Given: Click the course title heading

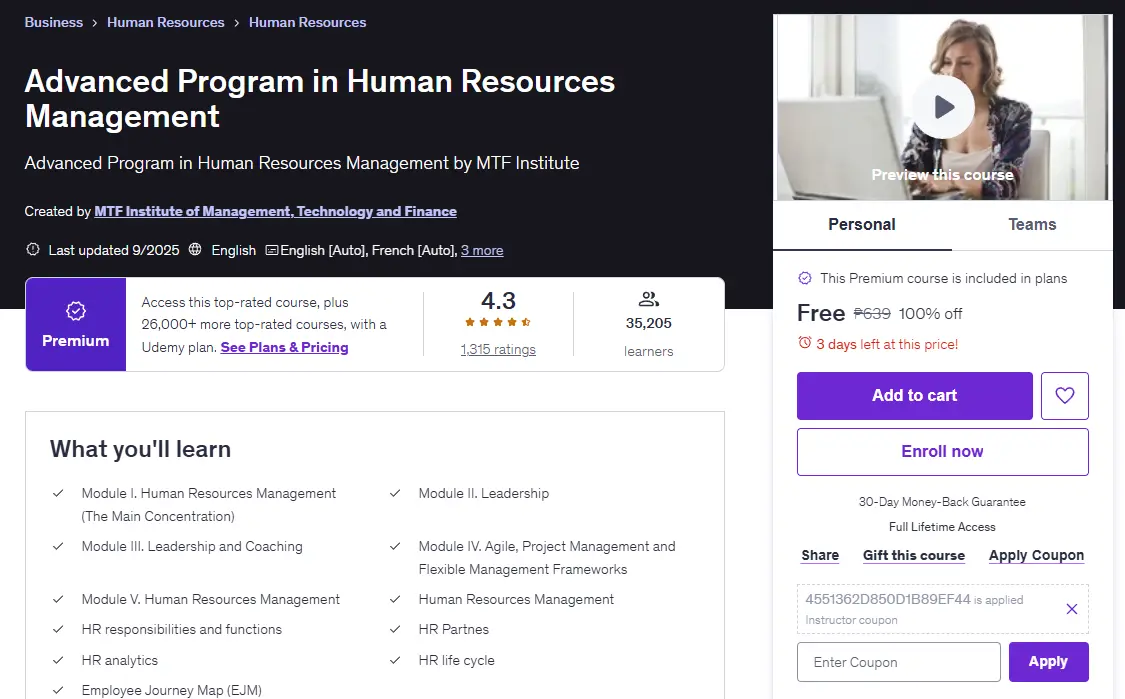Looking at the screenshot, I should click(x=320, y=99).
